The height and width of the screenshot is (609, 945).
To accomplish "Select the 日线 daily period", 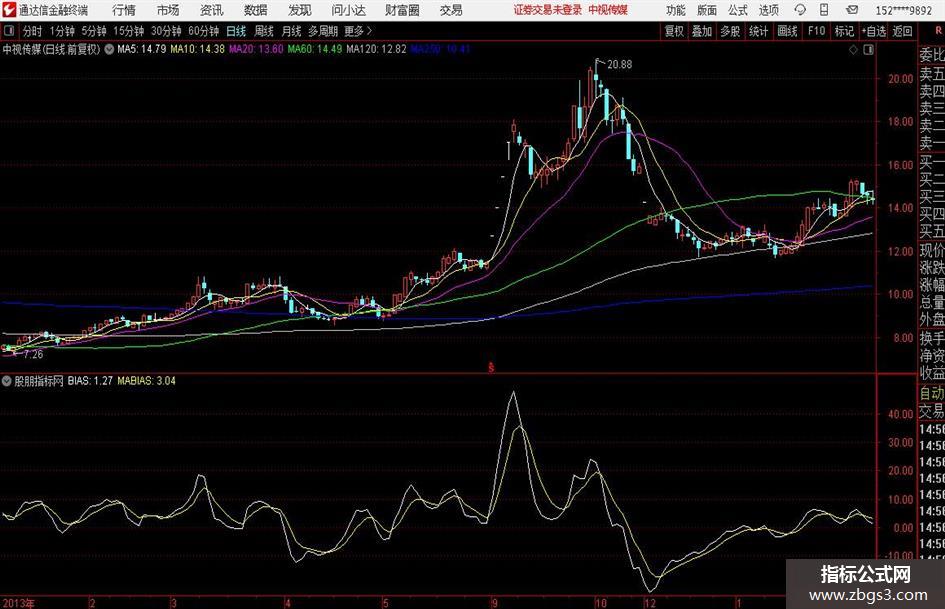I will [x=236, y=31].
